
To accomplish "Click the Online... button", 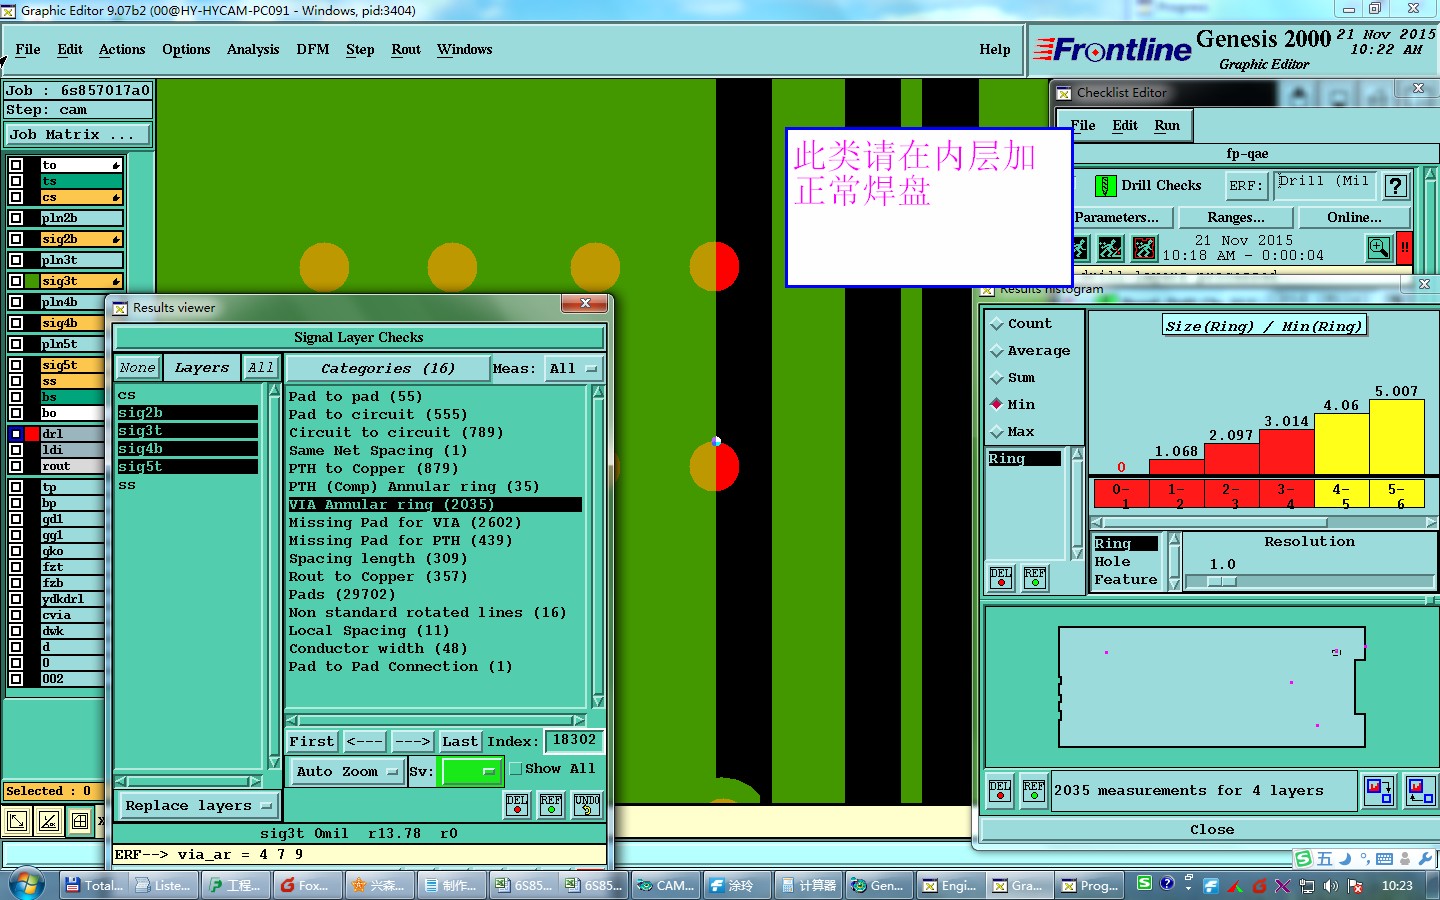I will point(1354,218).
